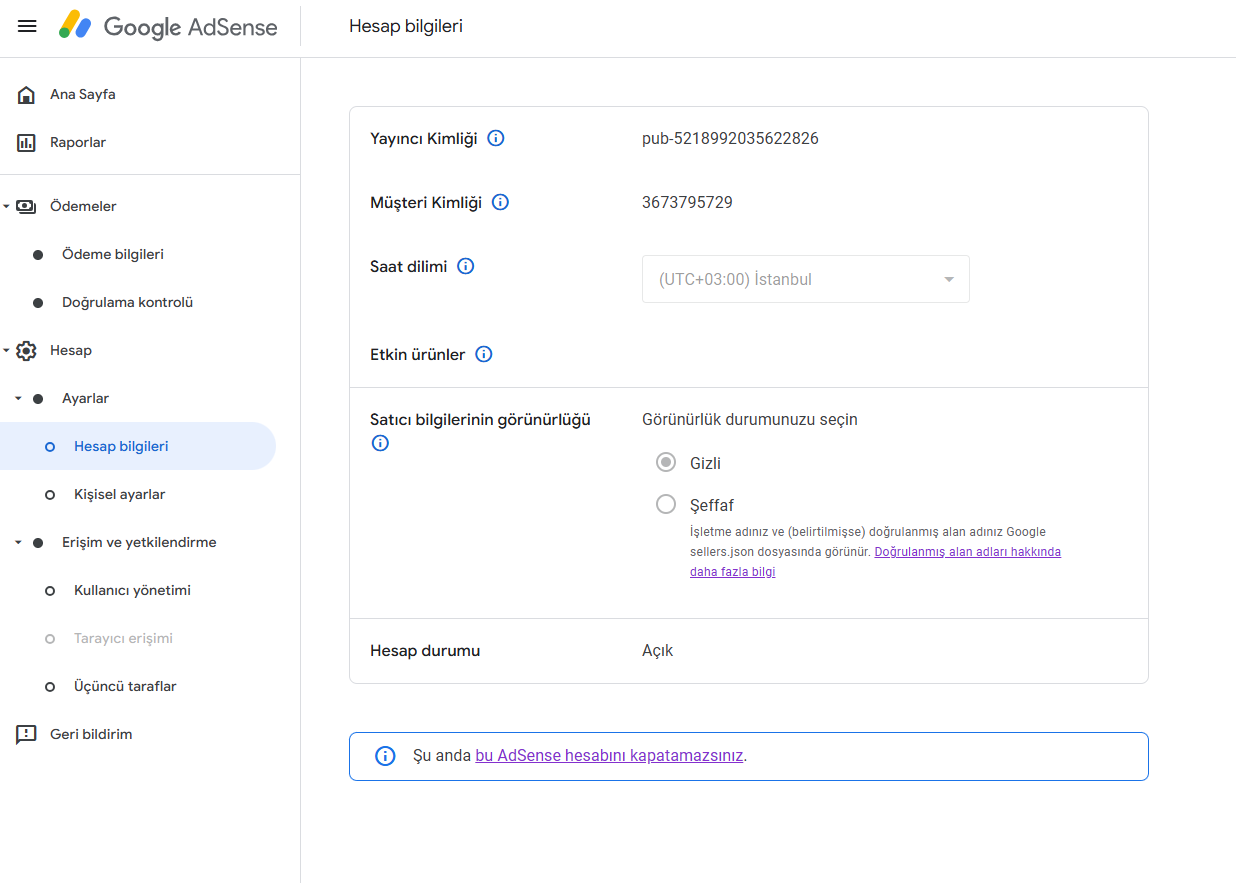Click the Hesap gear icon
The height and width of the screenshot is (883, 1236).
(26, 351)
